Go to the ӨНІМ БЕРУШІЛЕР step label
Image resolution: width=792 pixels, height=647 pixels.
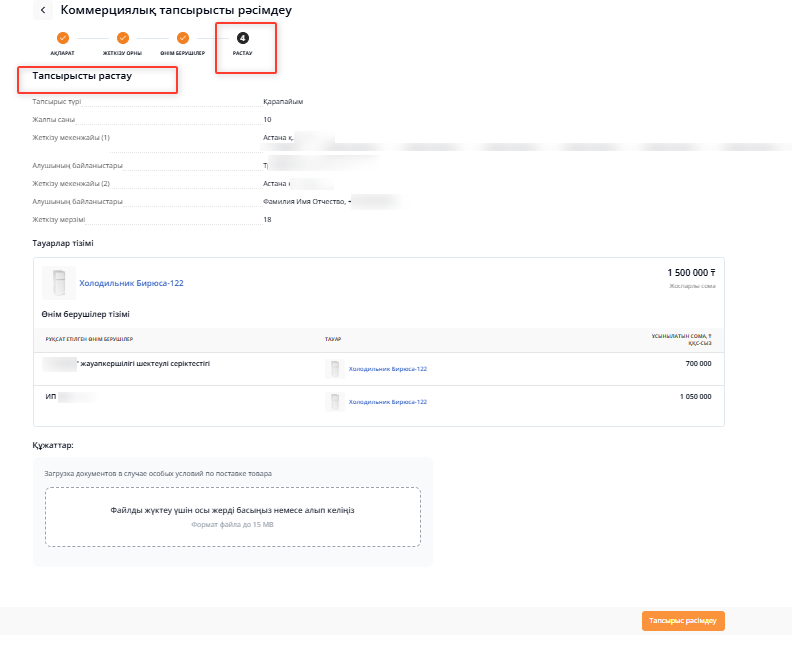click(x=183, y=52)
